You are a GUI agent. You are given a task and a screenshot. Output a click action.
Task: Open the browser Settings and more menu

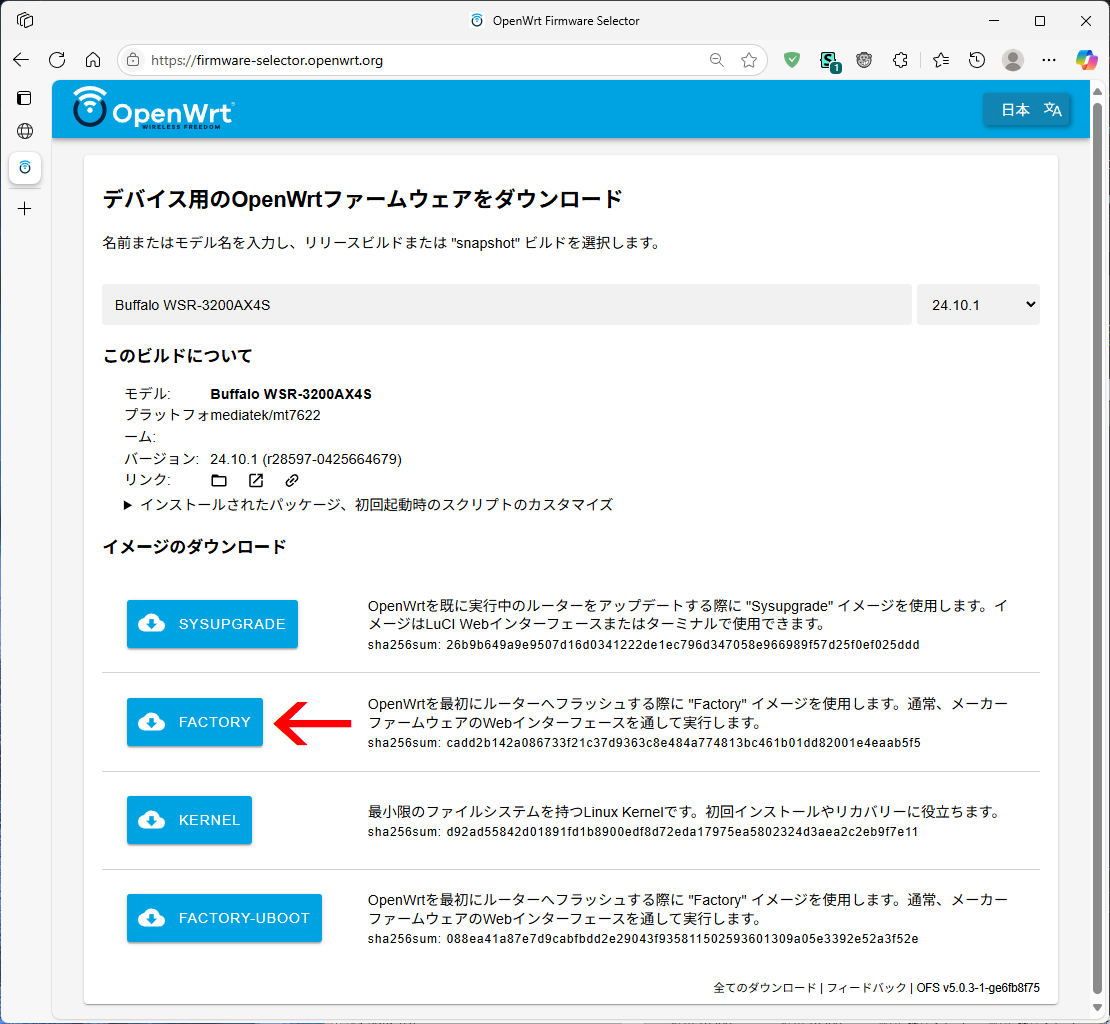[1049, 60]
